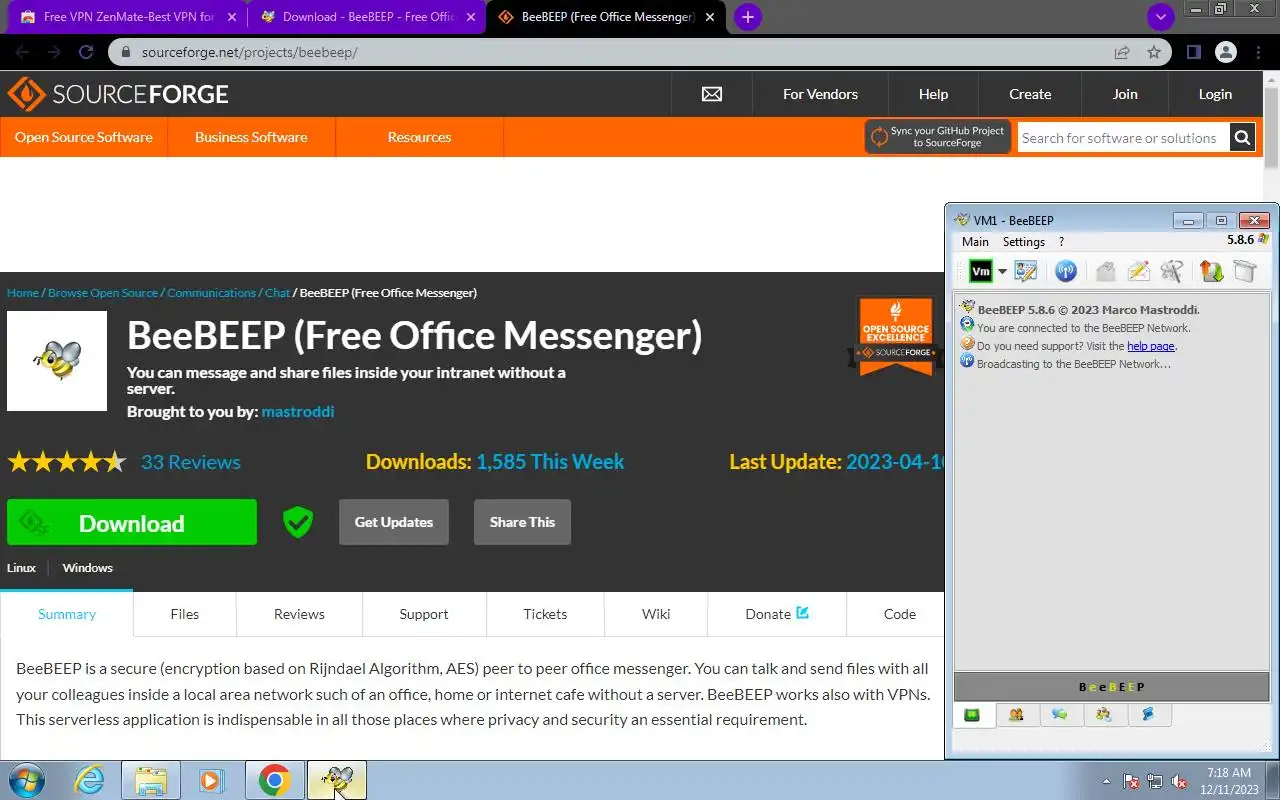Click the envelope with pencil compose icon

pyautogui.click(x=1138, y=271)
